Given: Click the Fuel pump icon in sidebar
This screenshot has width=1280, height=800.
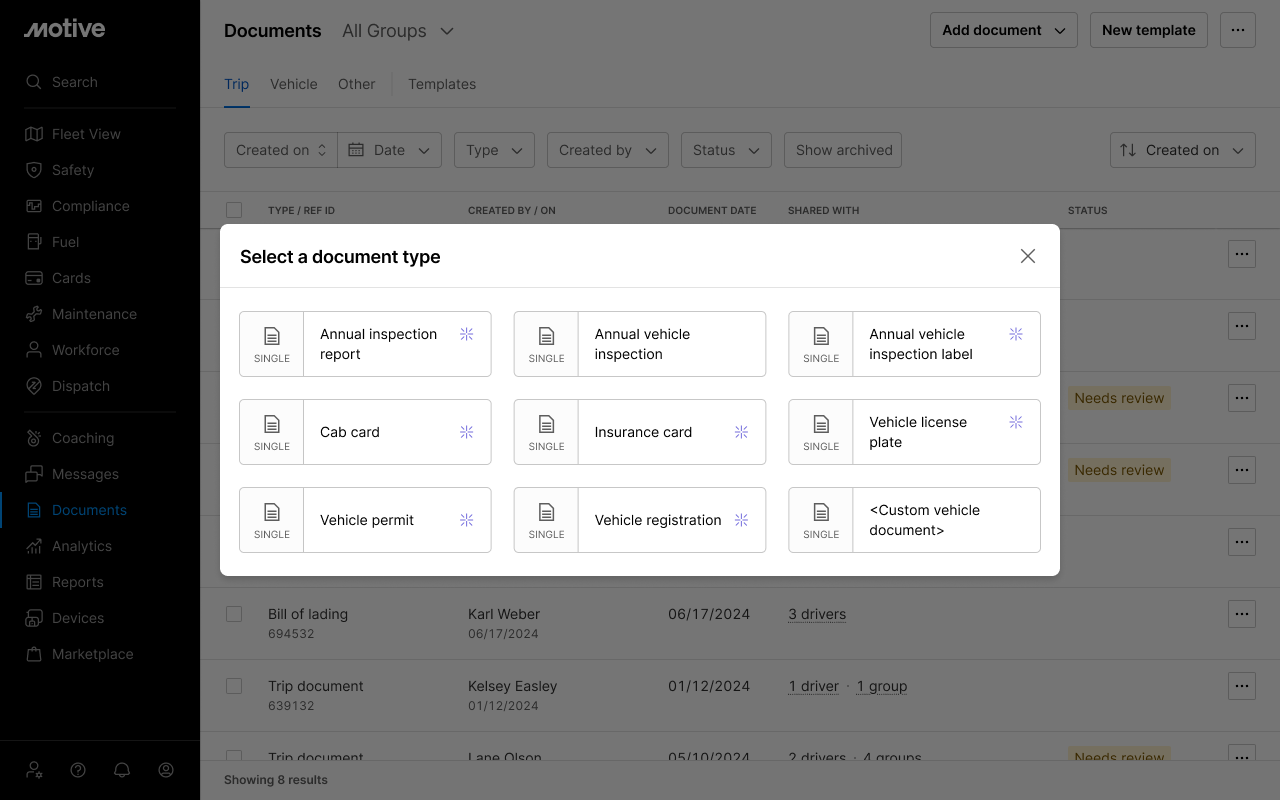Looking at the screenshot, I should [x=34, y=242].
